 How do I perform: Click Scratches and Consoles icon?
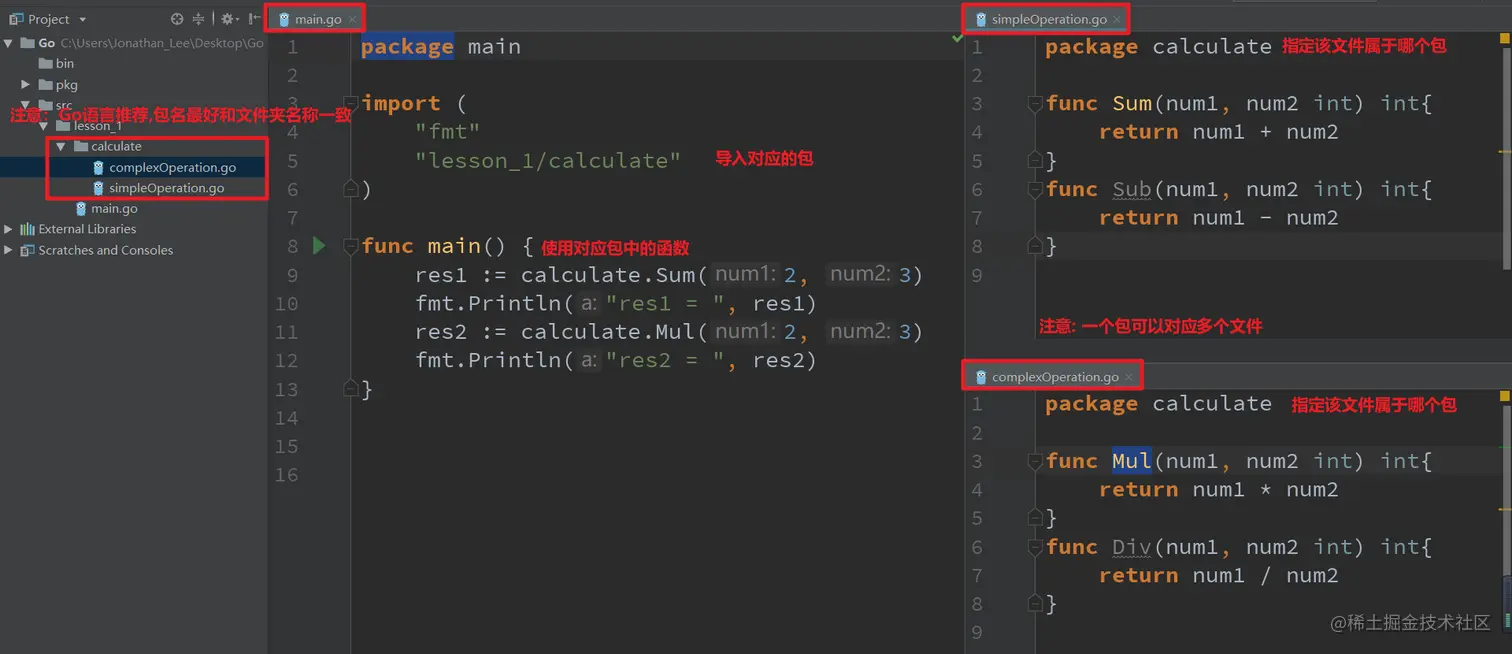click(x=27, y=250)
